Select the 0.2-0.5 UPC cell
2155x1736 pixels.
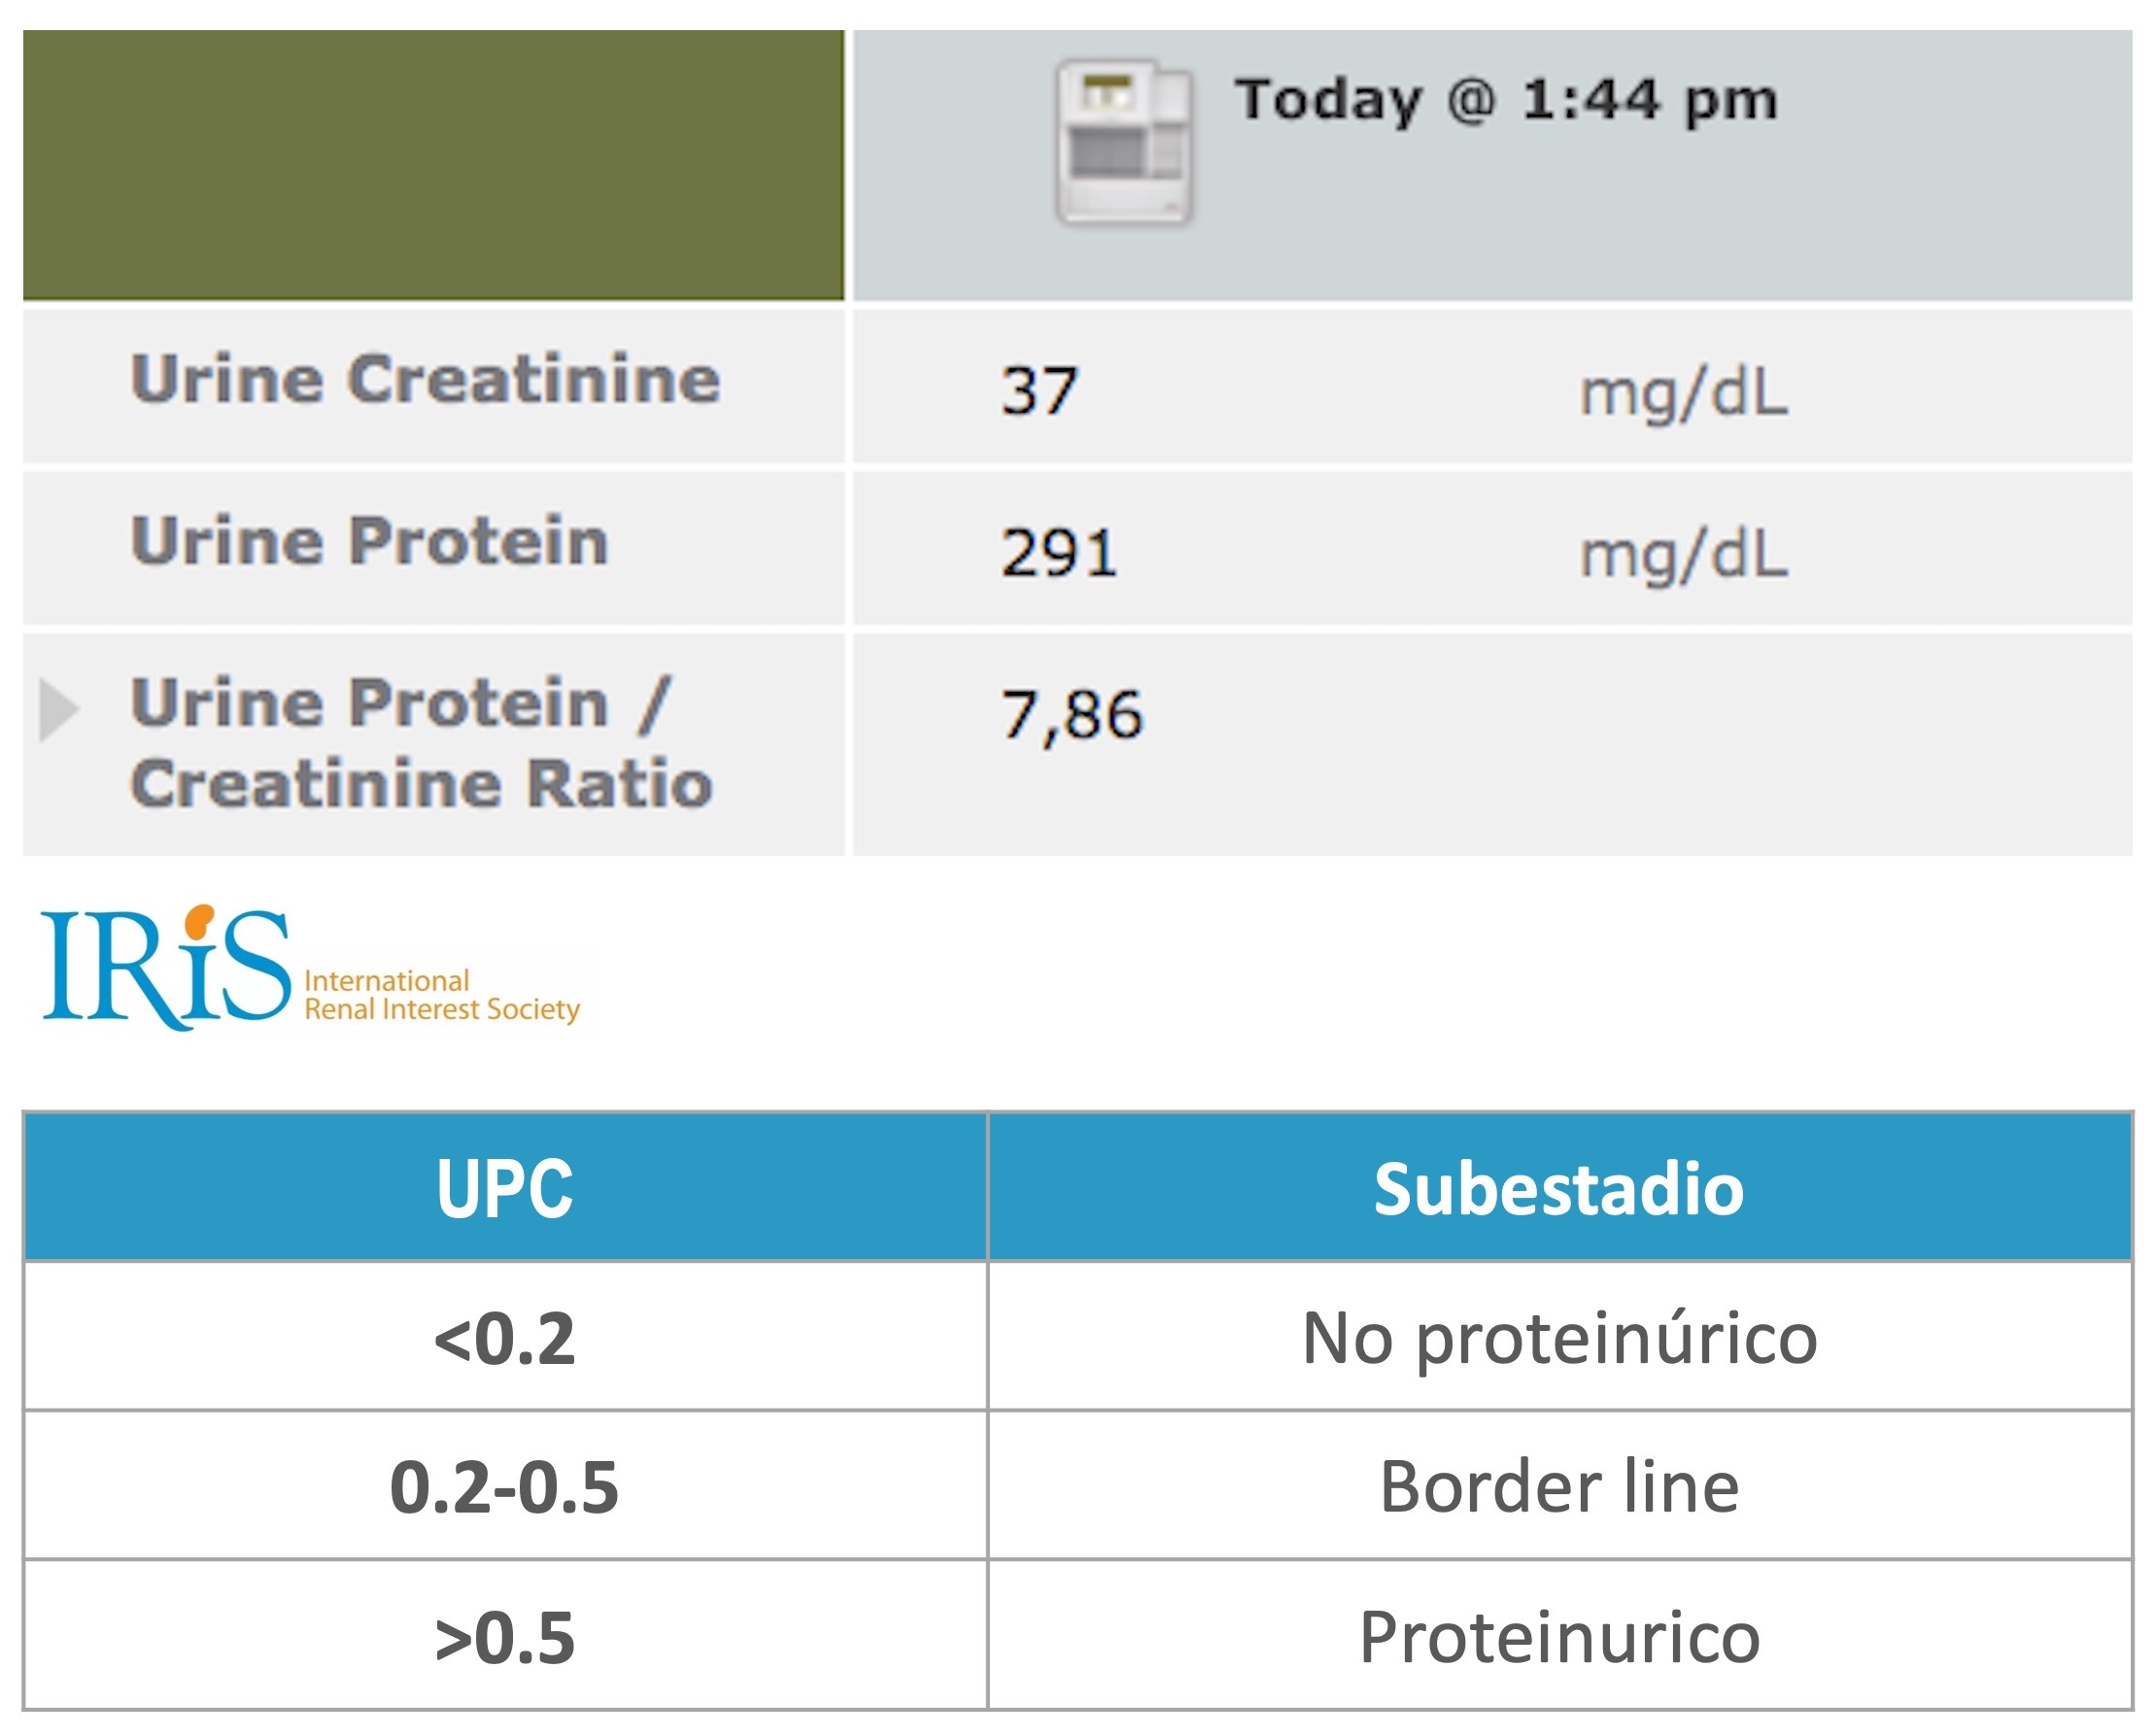(505, 1486)
